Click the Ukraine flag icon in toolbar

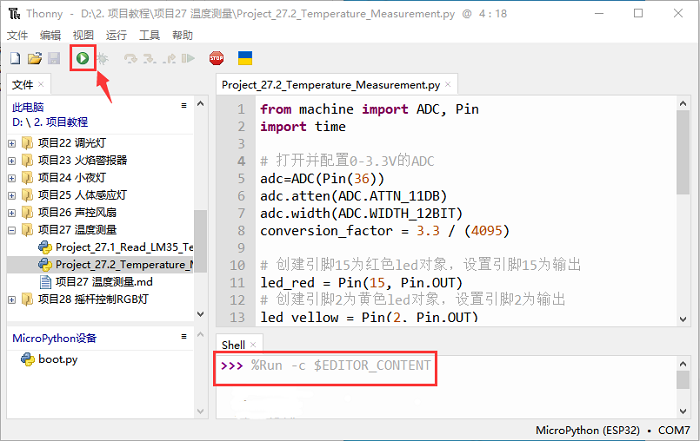pos(244,59)
